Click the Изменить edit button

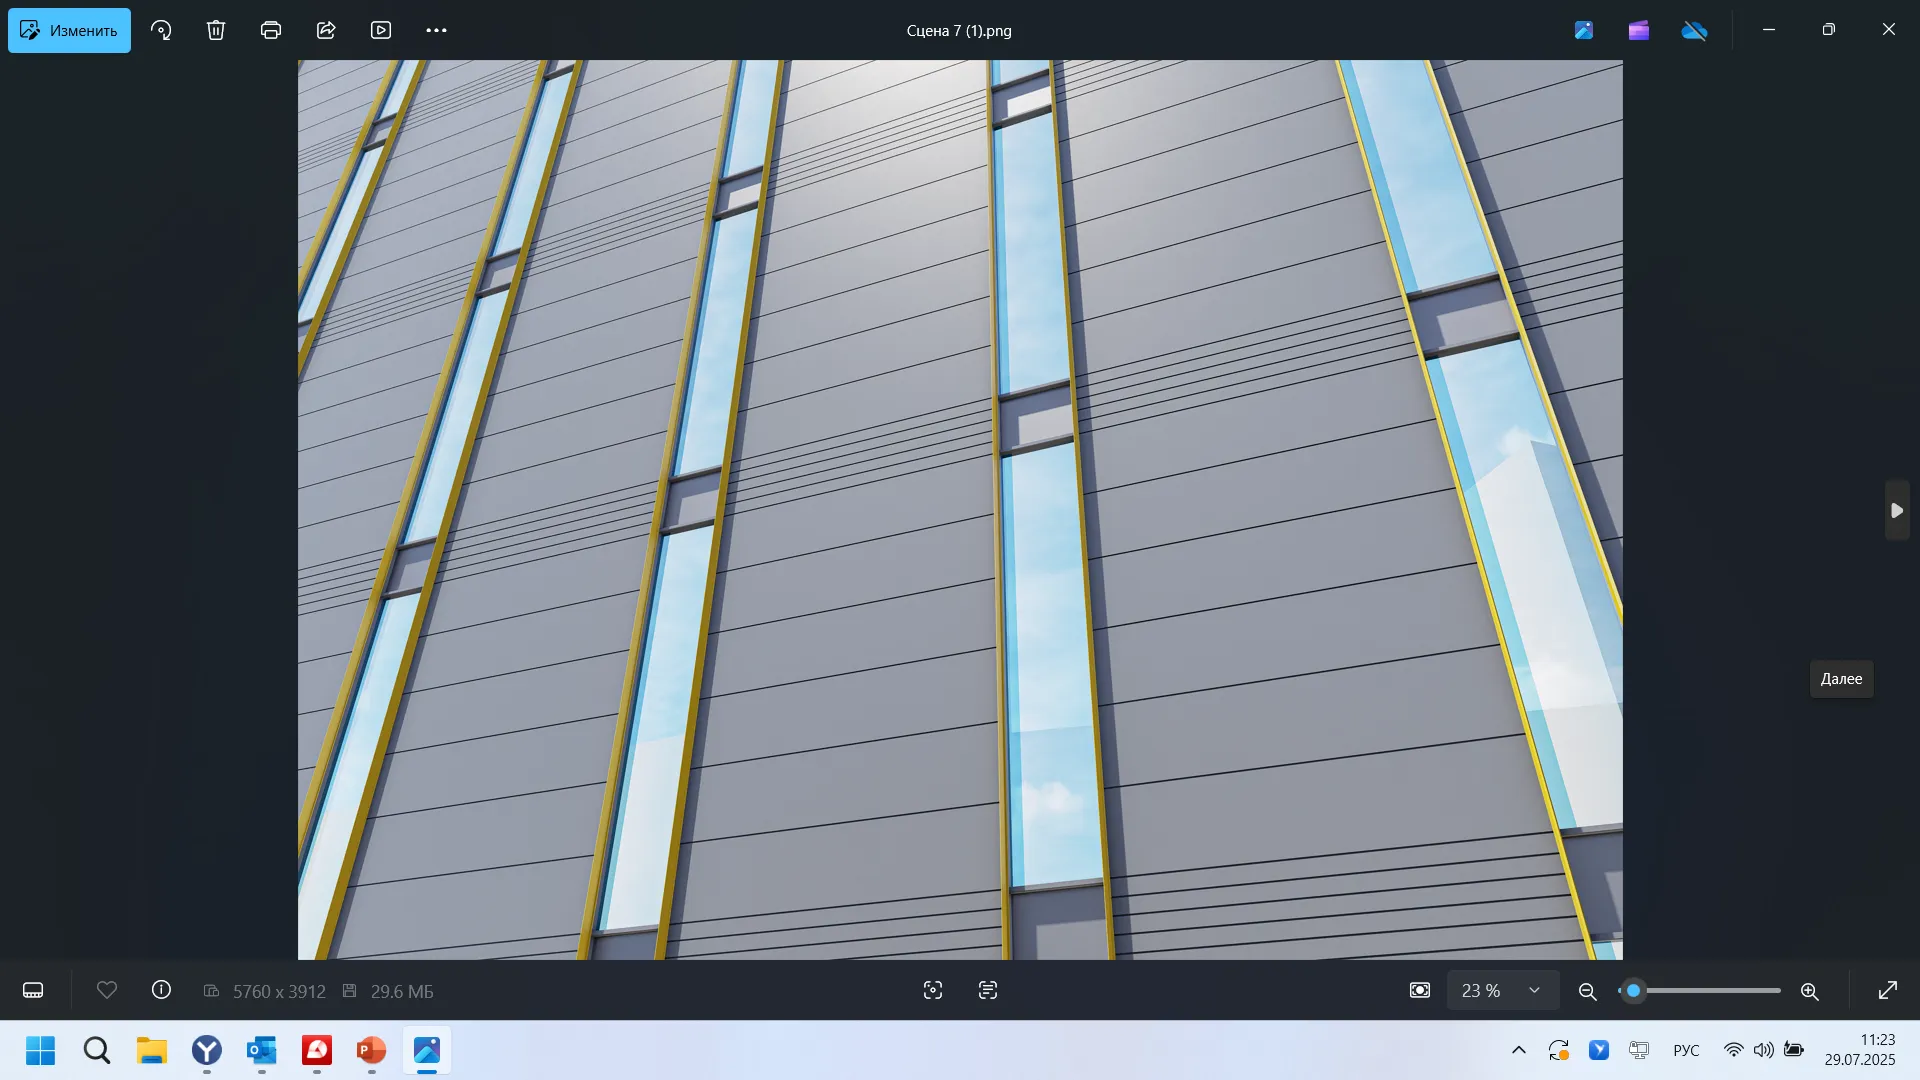pyautogui.click(x=69, y=30)
